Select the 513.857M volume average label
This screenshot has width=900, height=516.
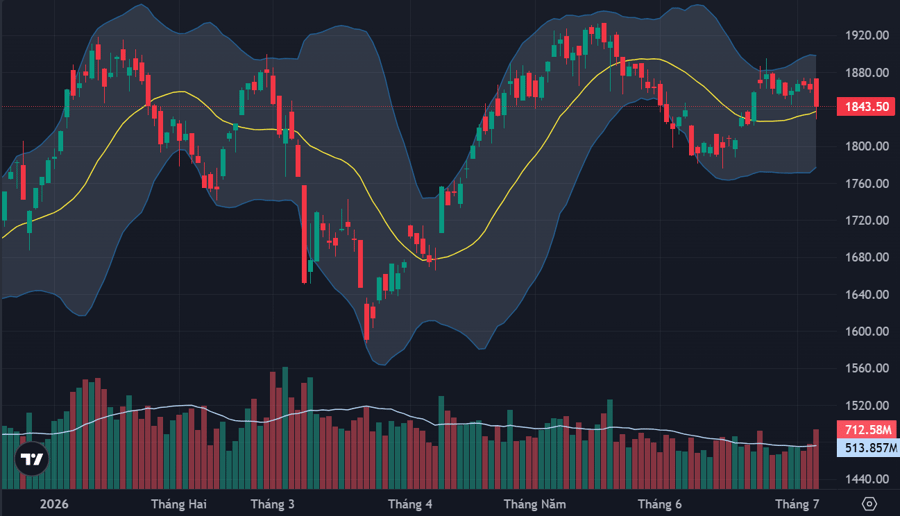[x=868, y=448]
